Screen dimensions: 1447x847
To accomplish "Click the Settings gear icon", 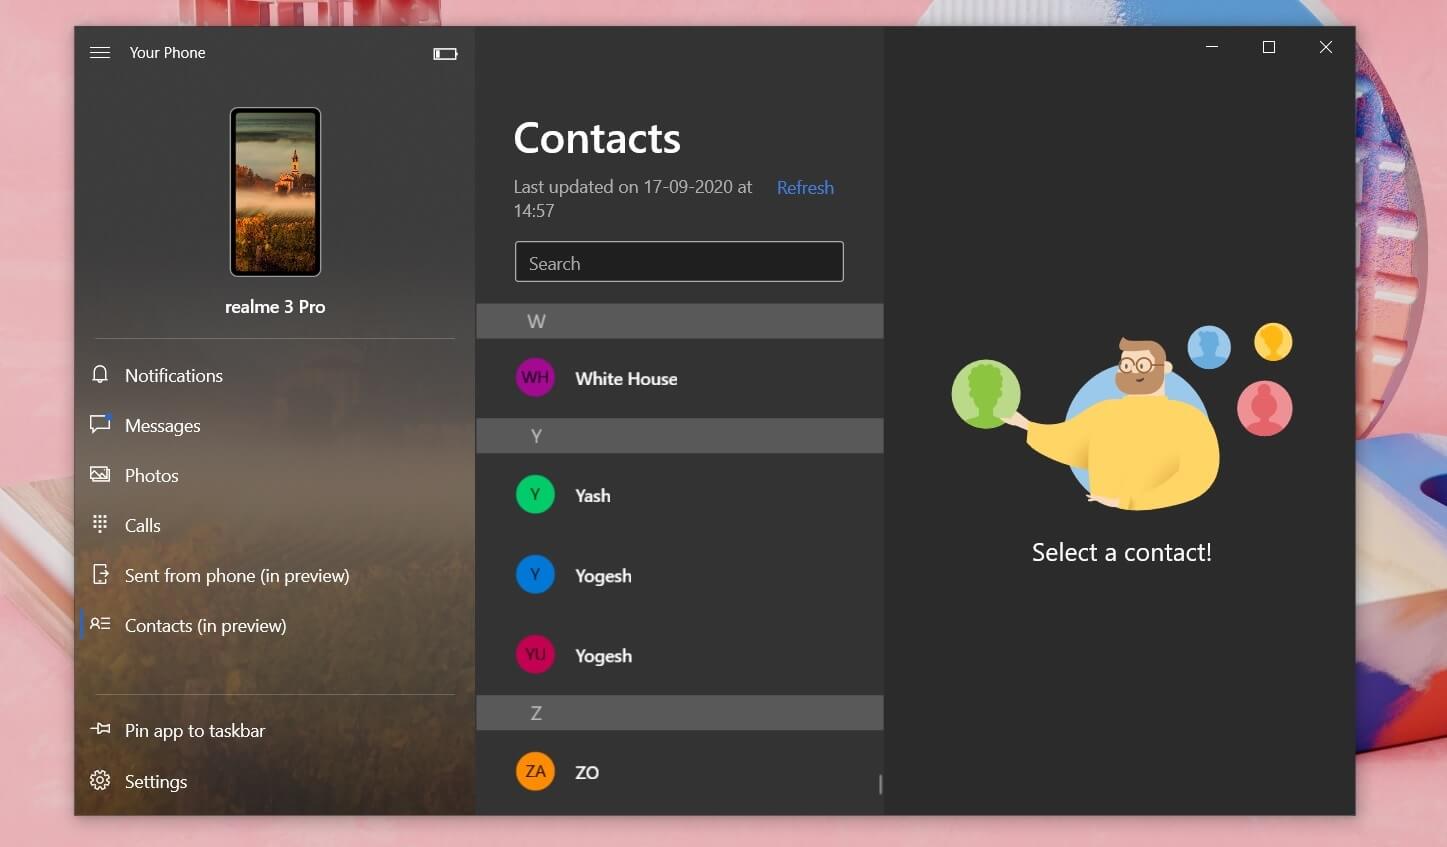I will (100, 781).
